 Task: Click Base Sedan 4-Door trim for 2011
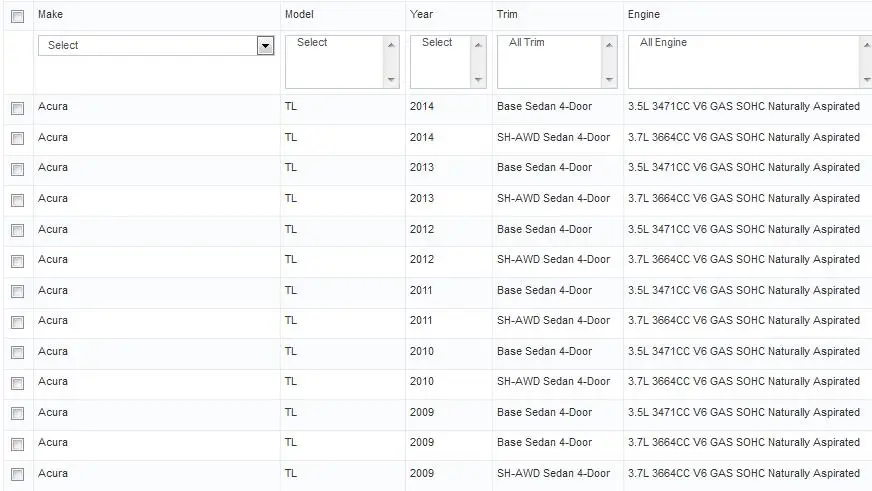click(544, 290)
